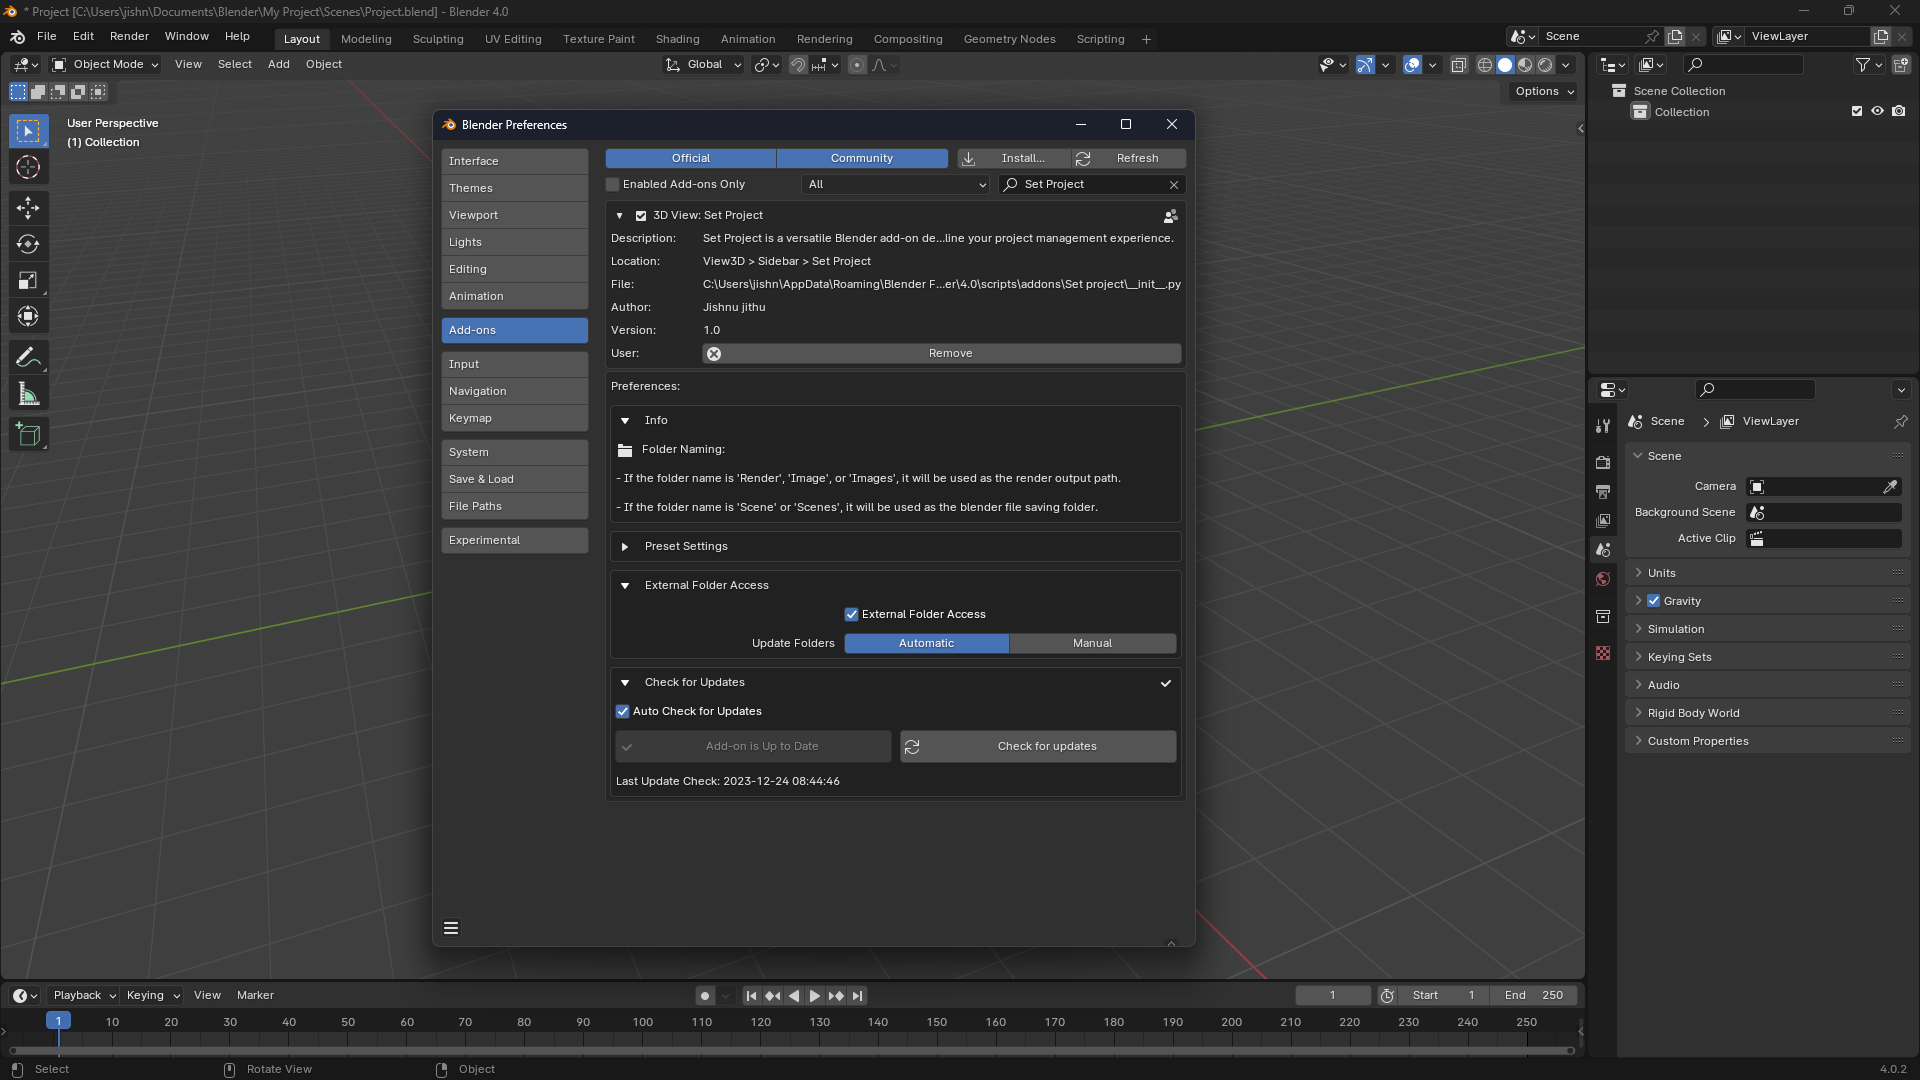The width and height of the screenshot is (1920, 1080).
Task: Click the Check for updates button
Action: tap(1038, 746)
